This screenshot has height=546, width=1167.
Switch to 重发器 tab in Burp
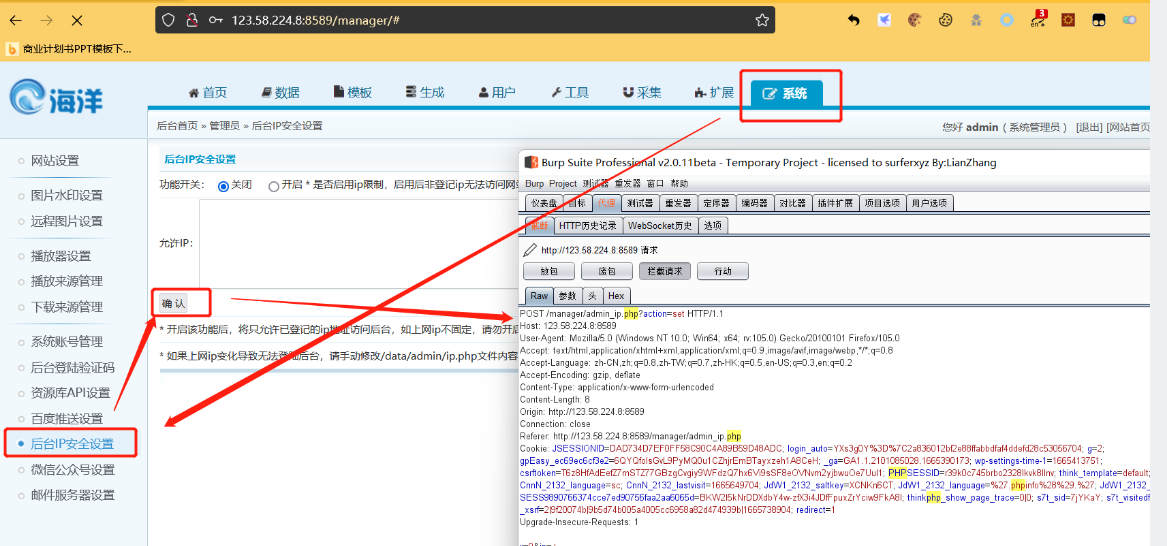(x=678, y=202)
